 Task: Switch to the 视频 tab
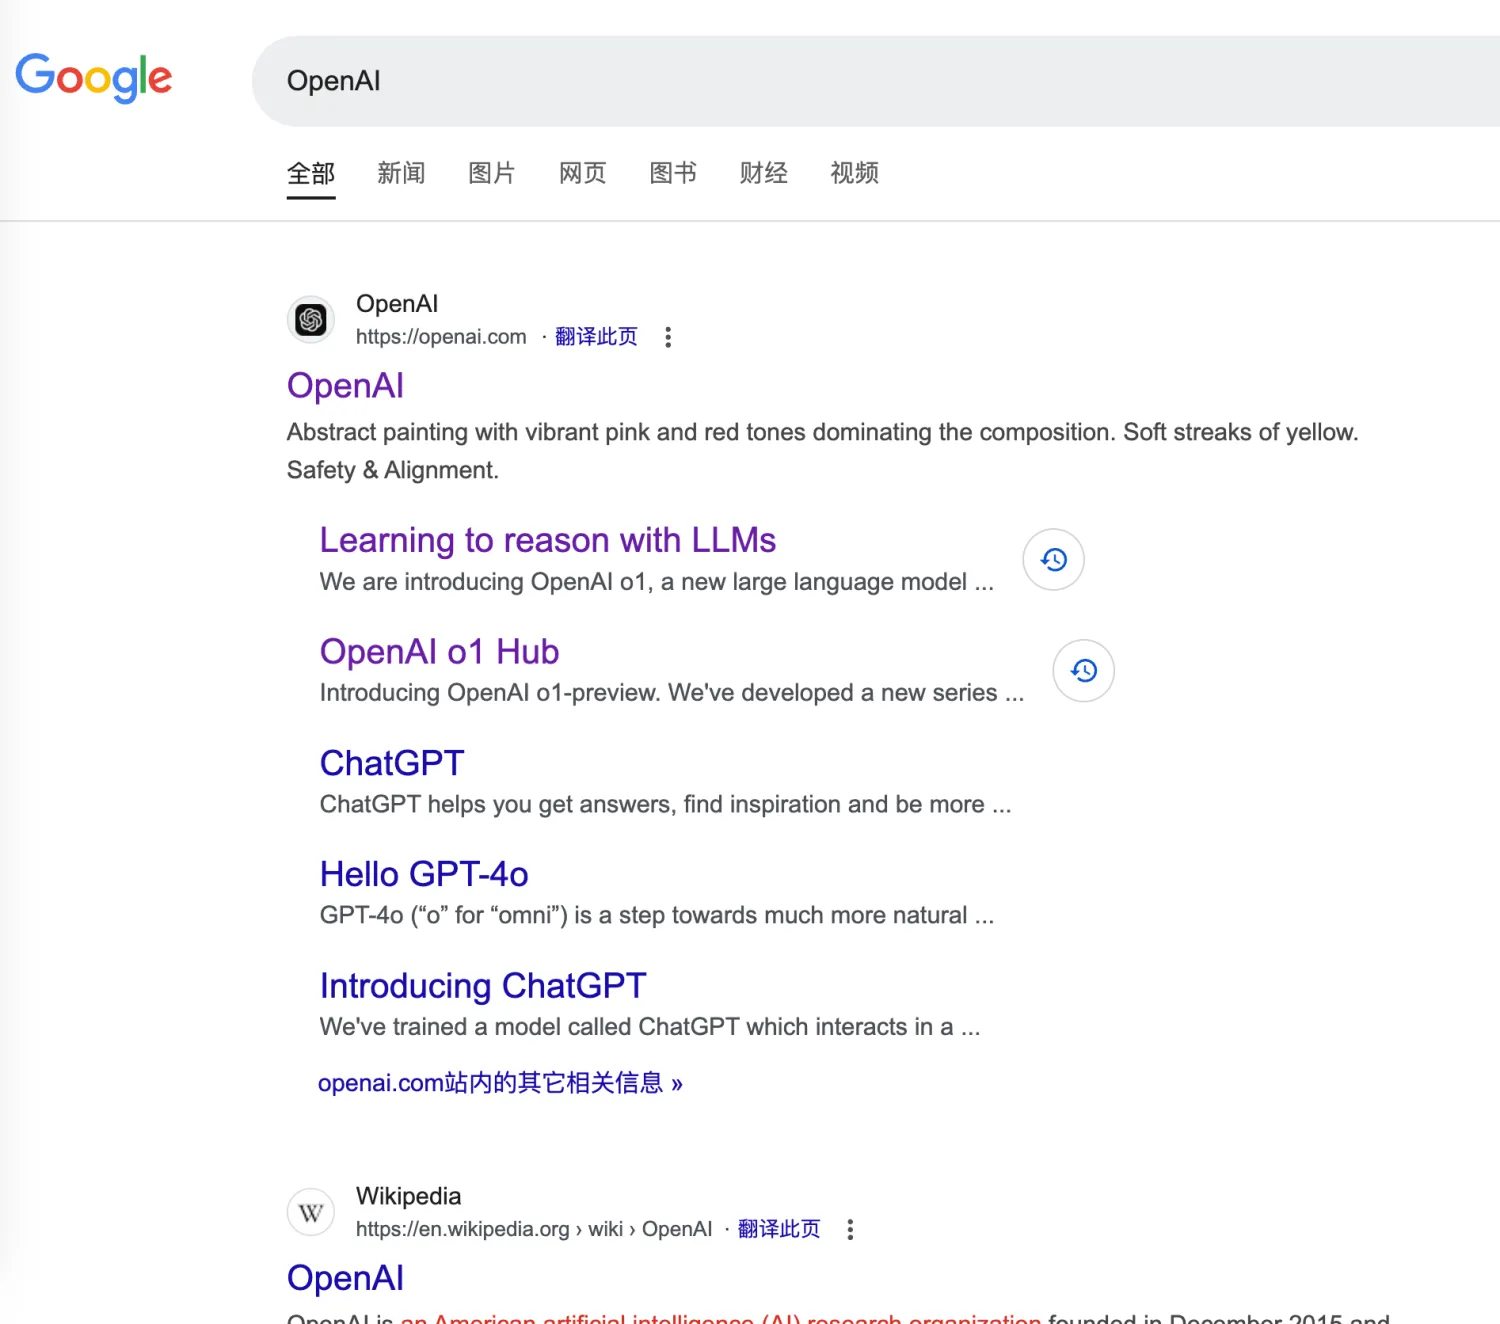855,174
